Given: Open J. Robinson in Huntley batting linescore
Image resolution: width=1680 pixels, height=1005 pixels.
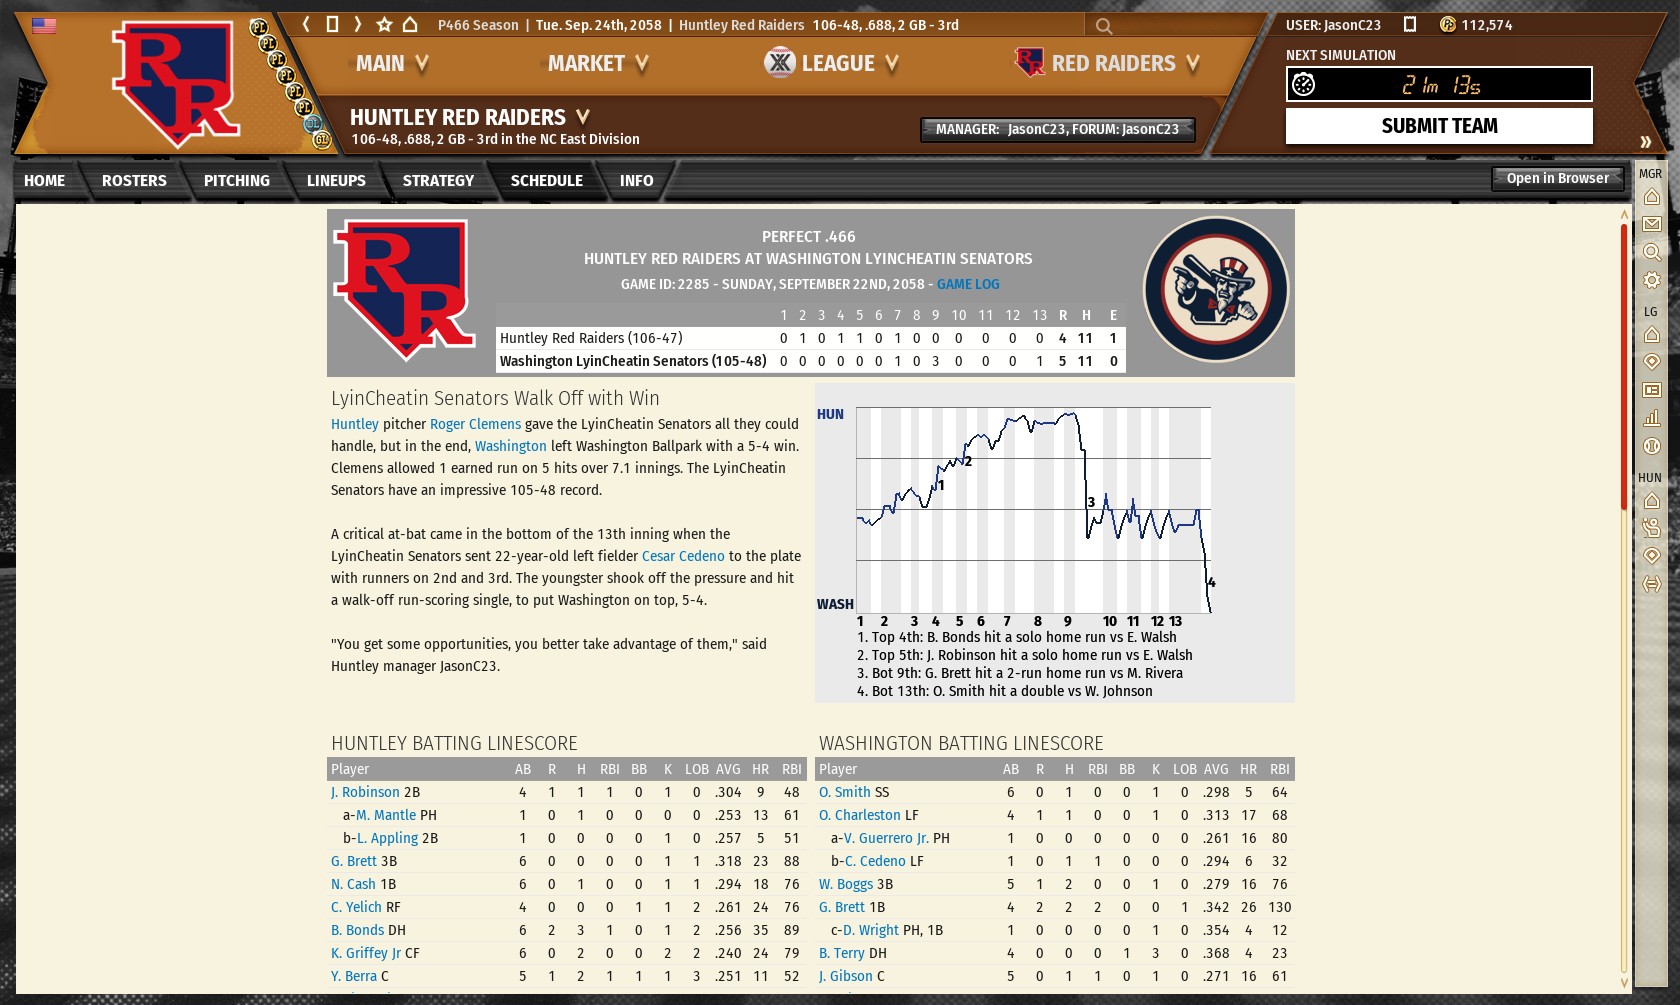Looking at the screenshot, I should pyautogui.click(x=365, y=792).
